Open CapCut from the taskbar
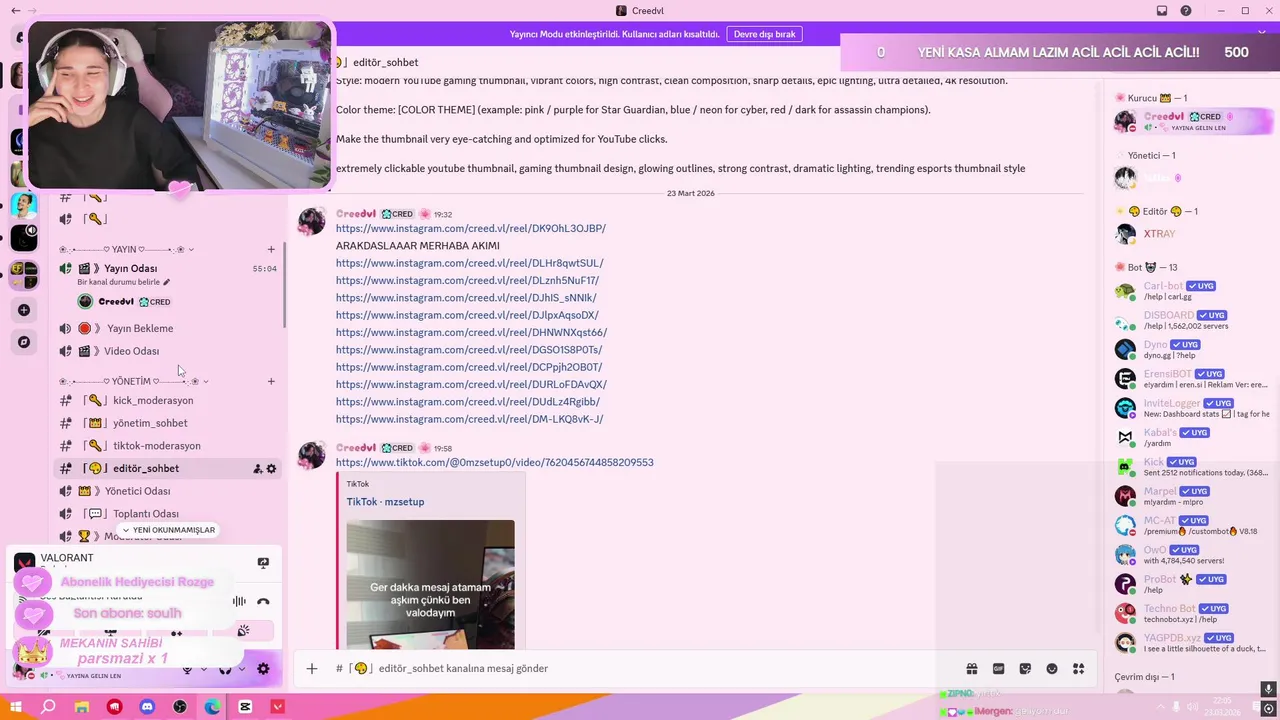1280x720 pixels. pyautogui.click(x=245, y=707)
